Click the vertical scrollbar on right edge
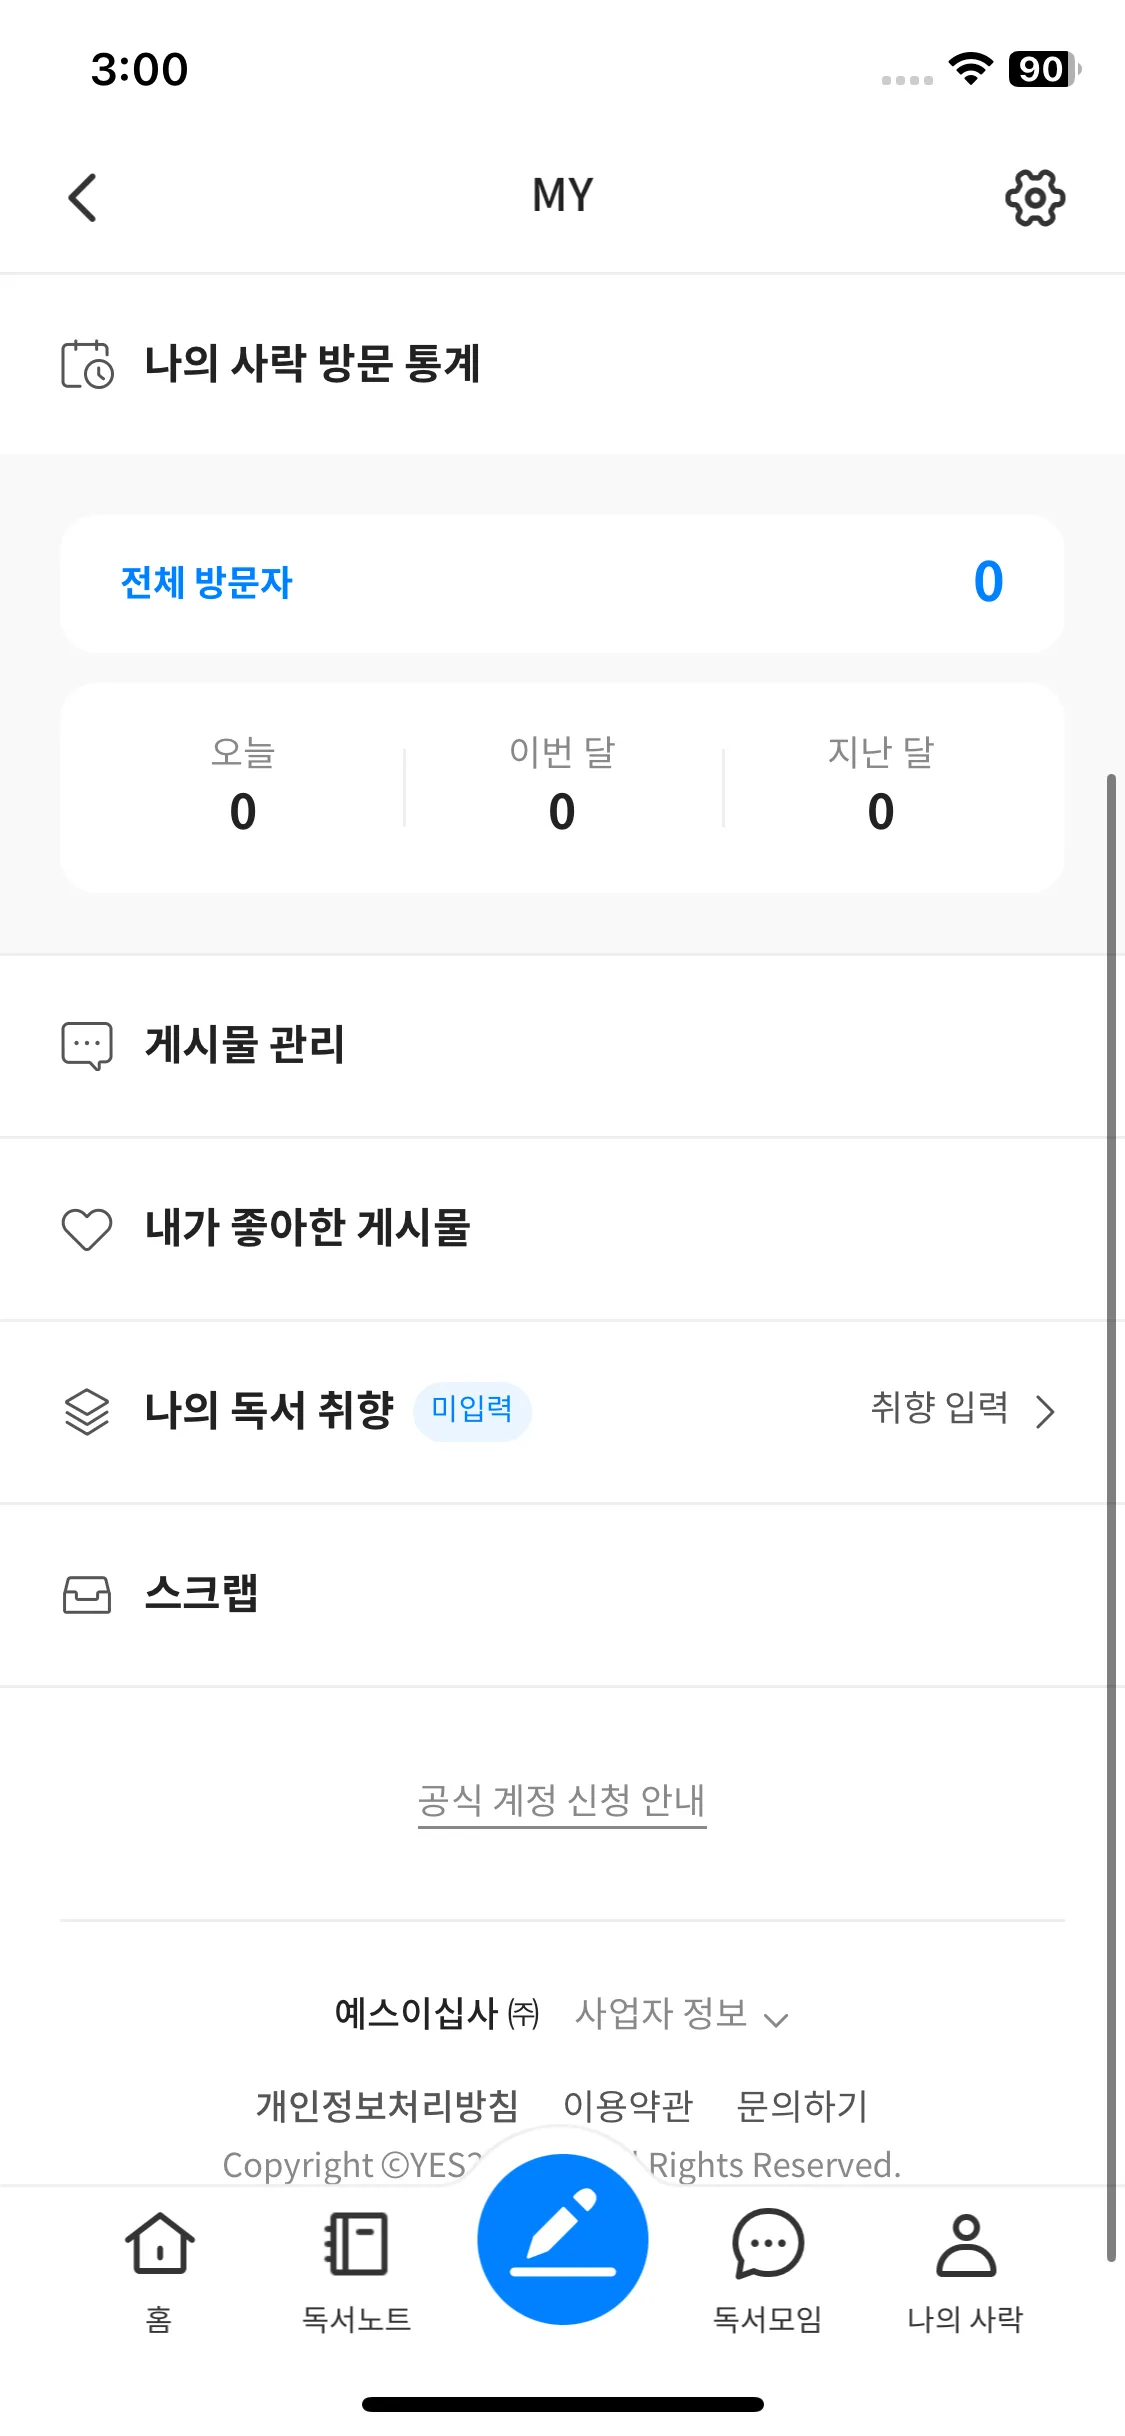The image size is (1125, 2436). click(x=1111, y=1500)
